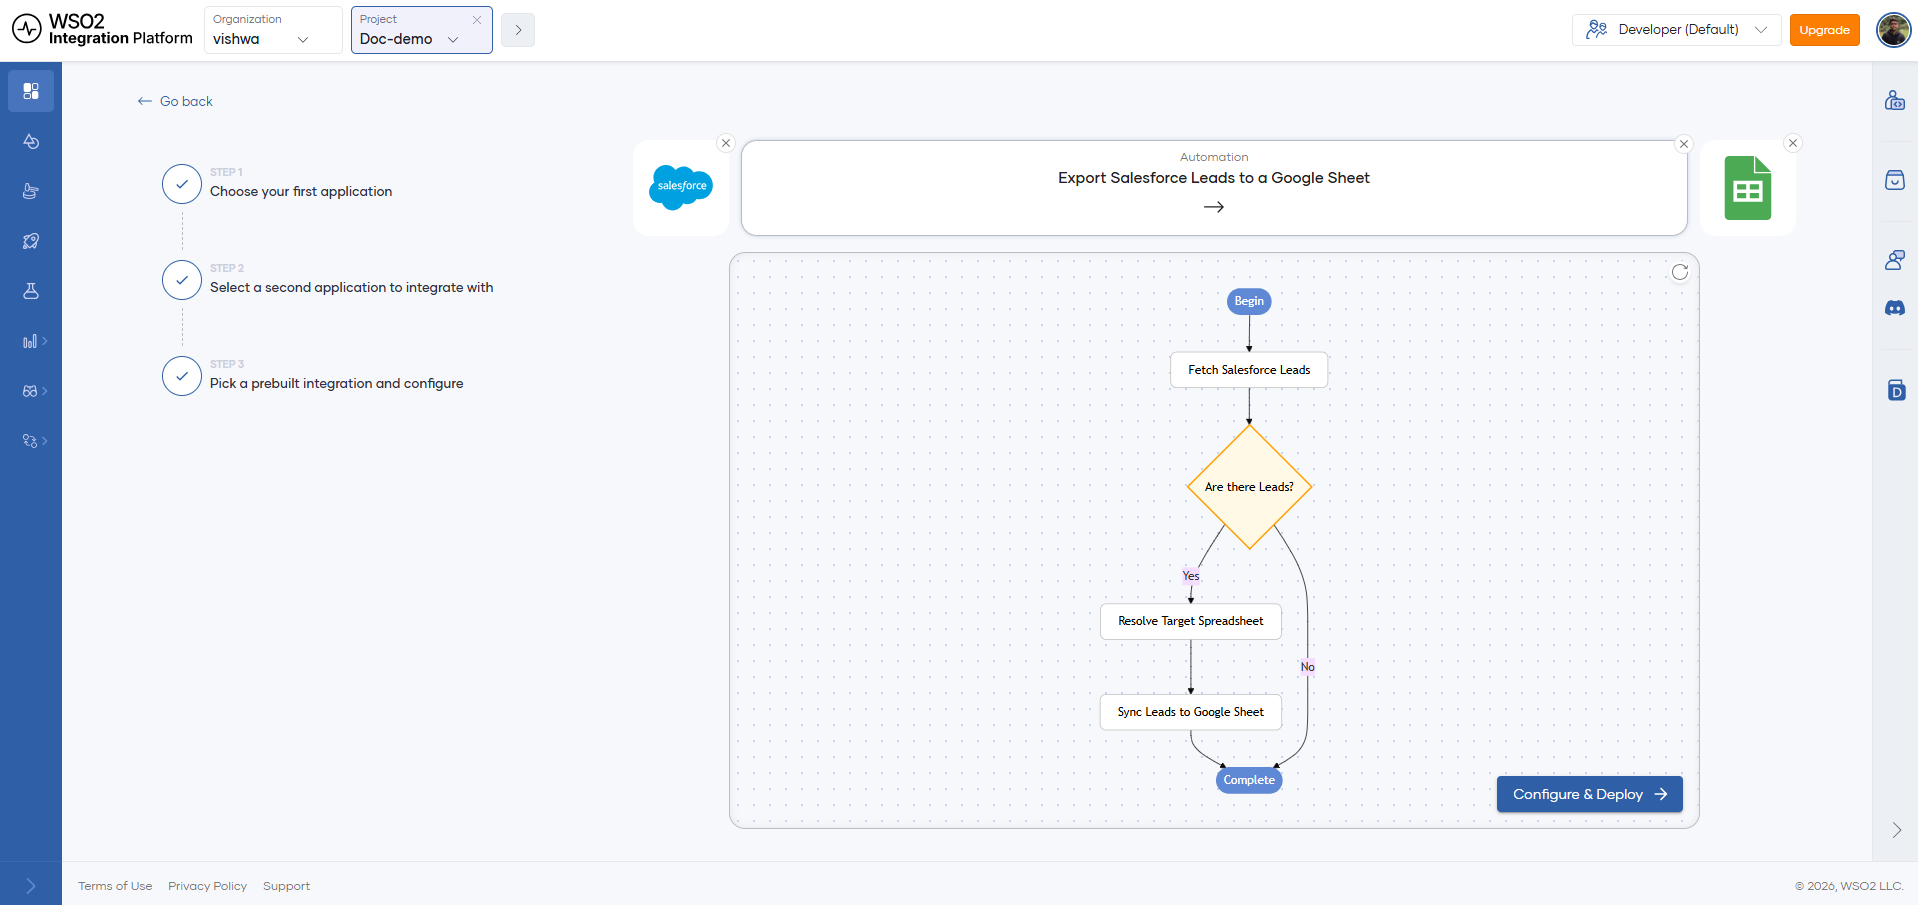This screenshot has width=1918, height=905.
Task: Open Privacy Policy link
Action: click(x=207, y=886)
